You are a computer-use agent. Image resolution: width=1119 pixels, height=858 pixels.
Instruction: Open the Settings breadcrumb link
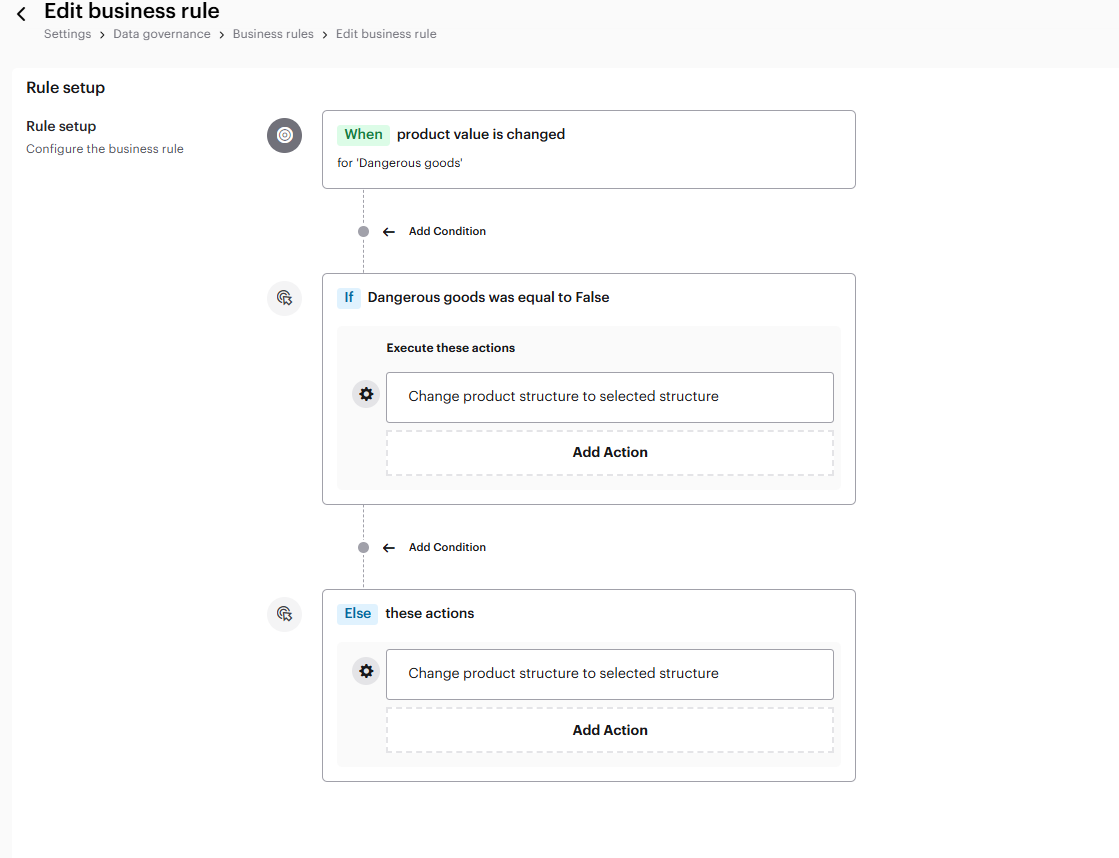(x=67, y=34)
